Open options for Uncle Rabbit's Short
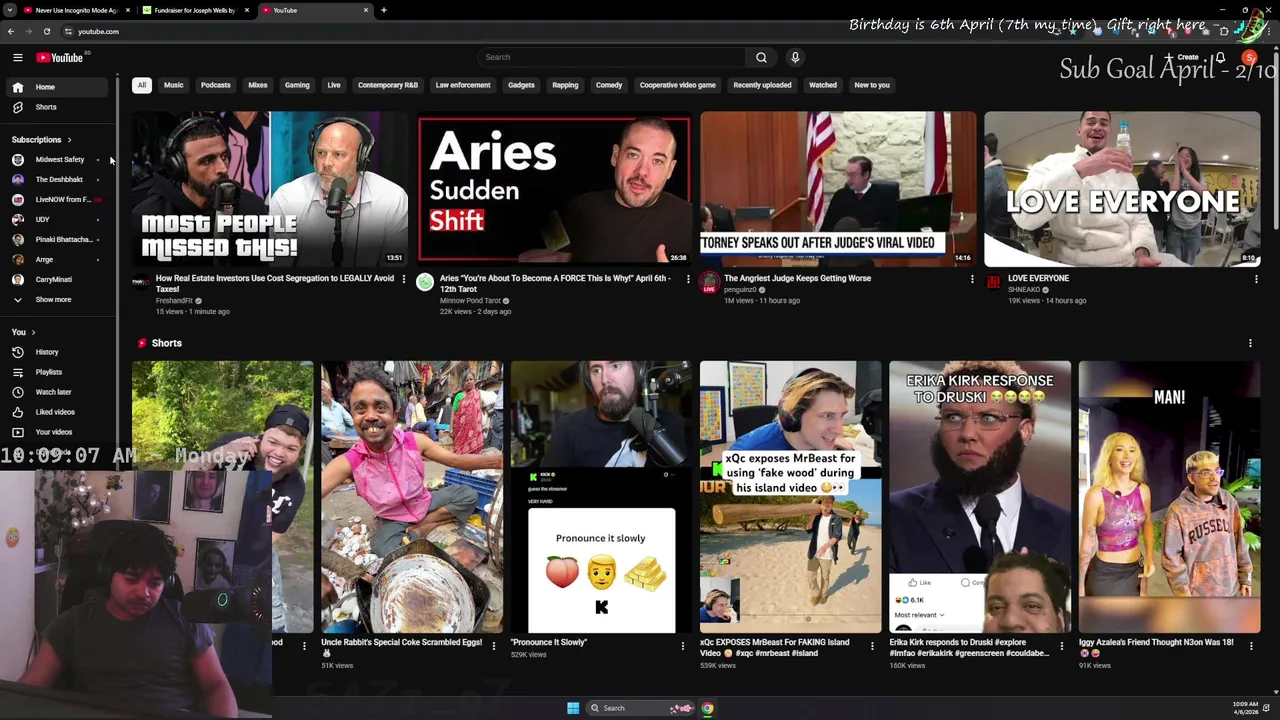 (493, 646)
